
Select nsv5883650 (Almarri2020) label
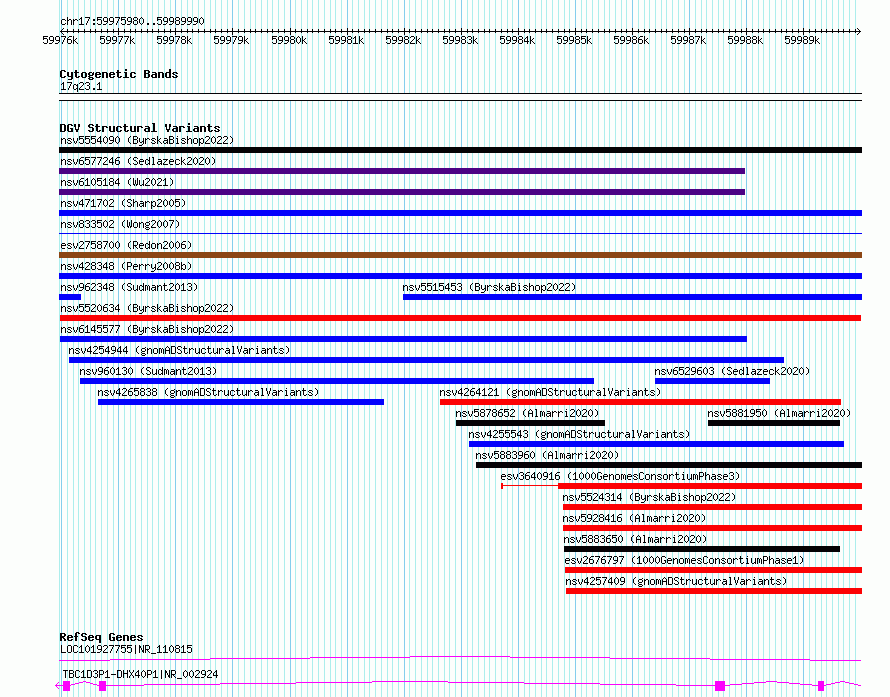636,539
